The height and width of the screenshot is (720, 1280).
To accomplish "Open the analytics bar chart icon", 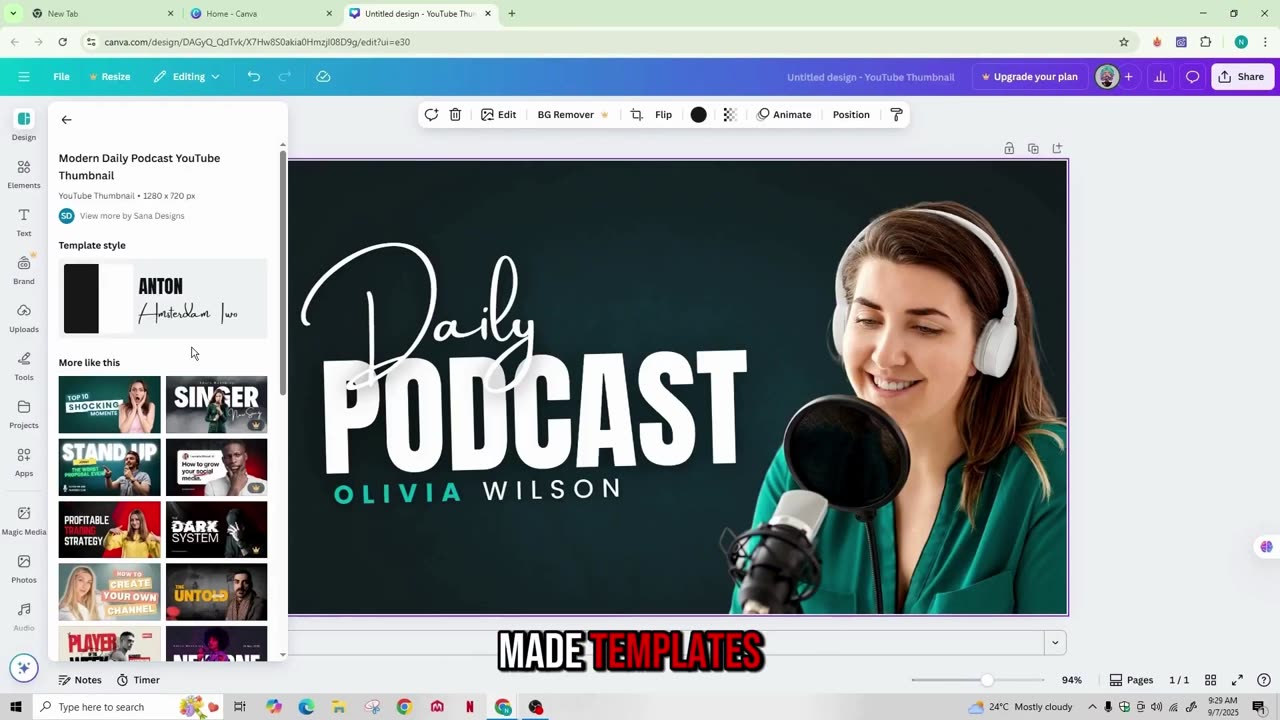I will (x=1160, y=77).
